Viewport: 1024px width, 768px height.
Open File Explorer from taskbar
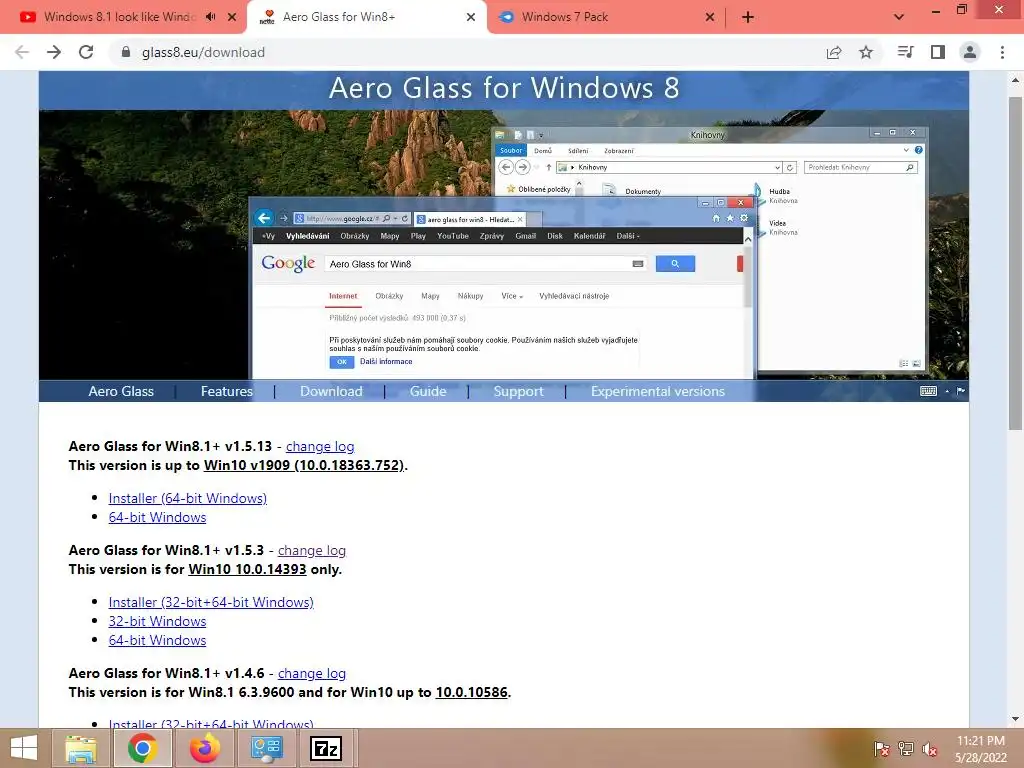coord(81,748)
